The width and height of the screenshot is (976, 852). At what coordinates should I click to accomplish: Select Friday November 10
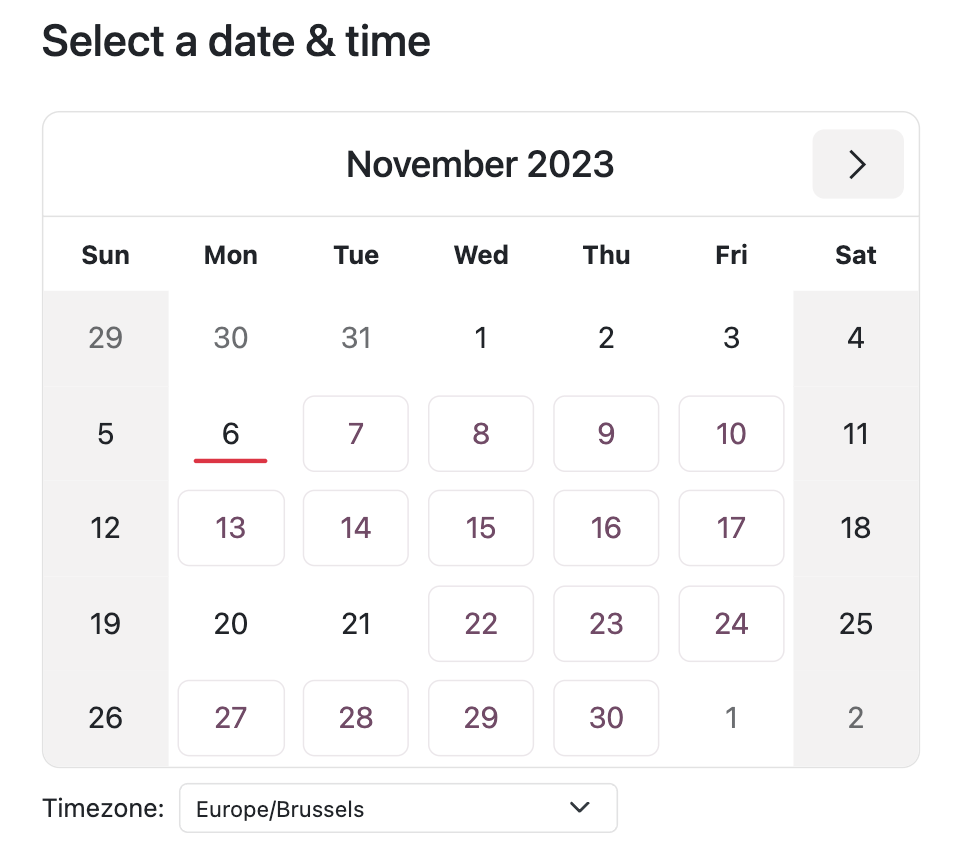(x=731, y=434)
